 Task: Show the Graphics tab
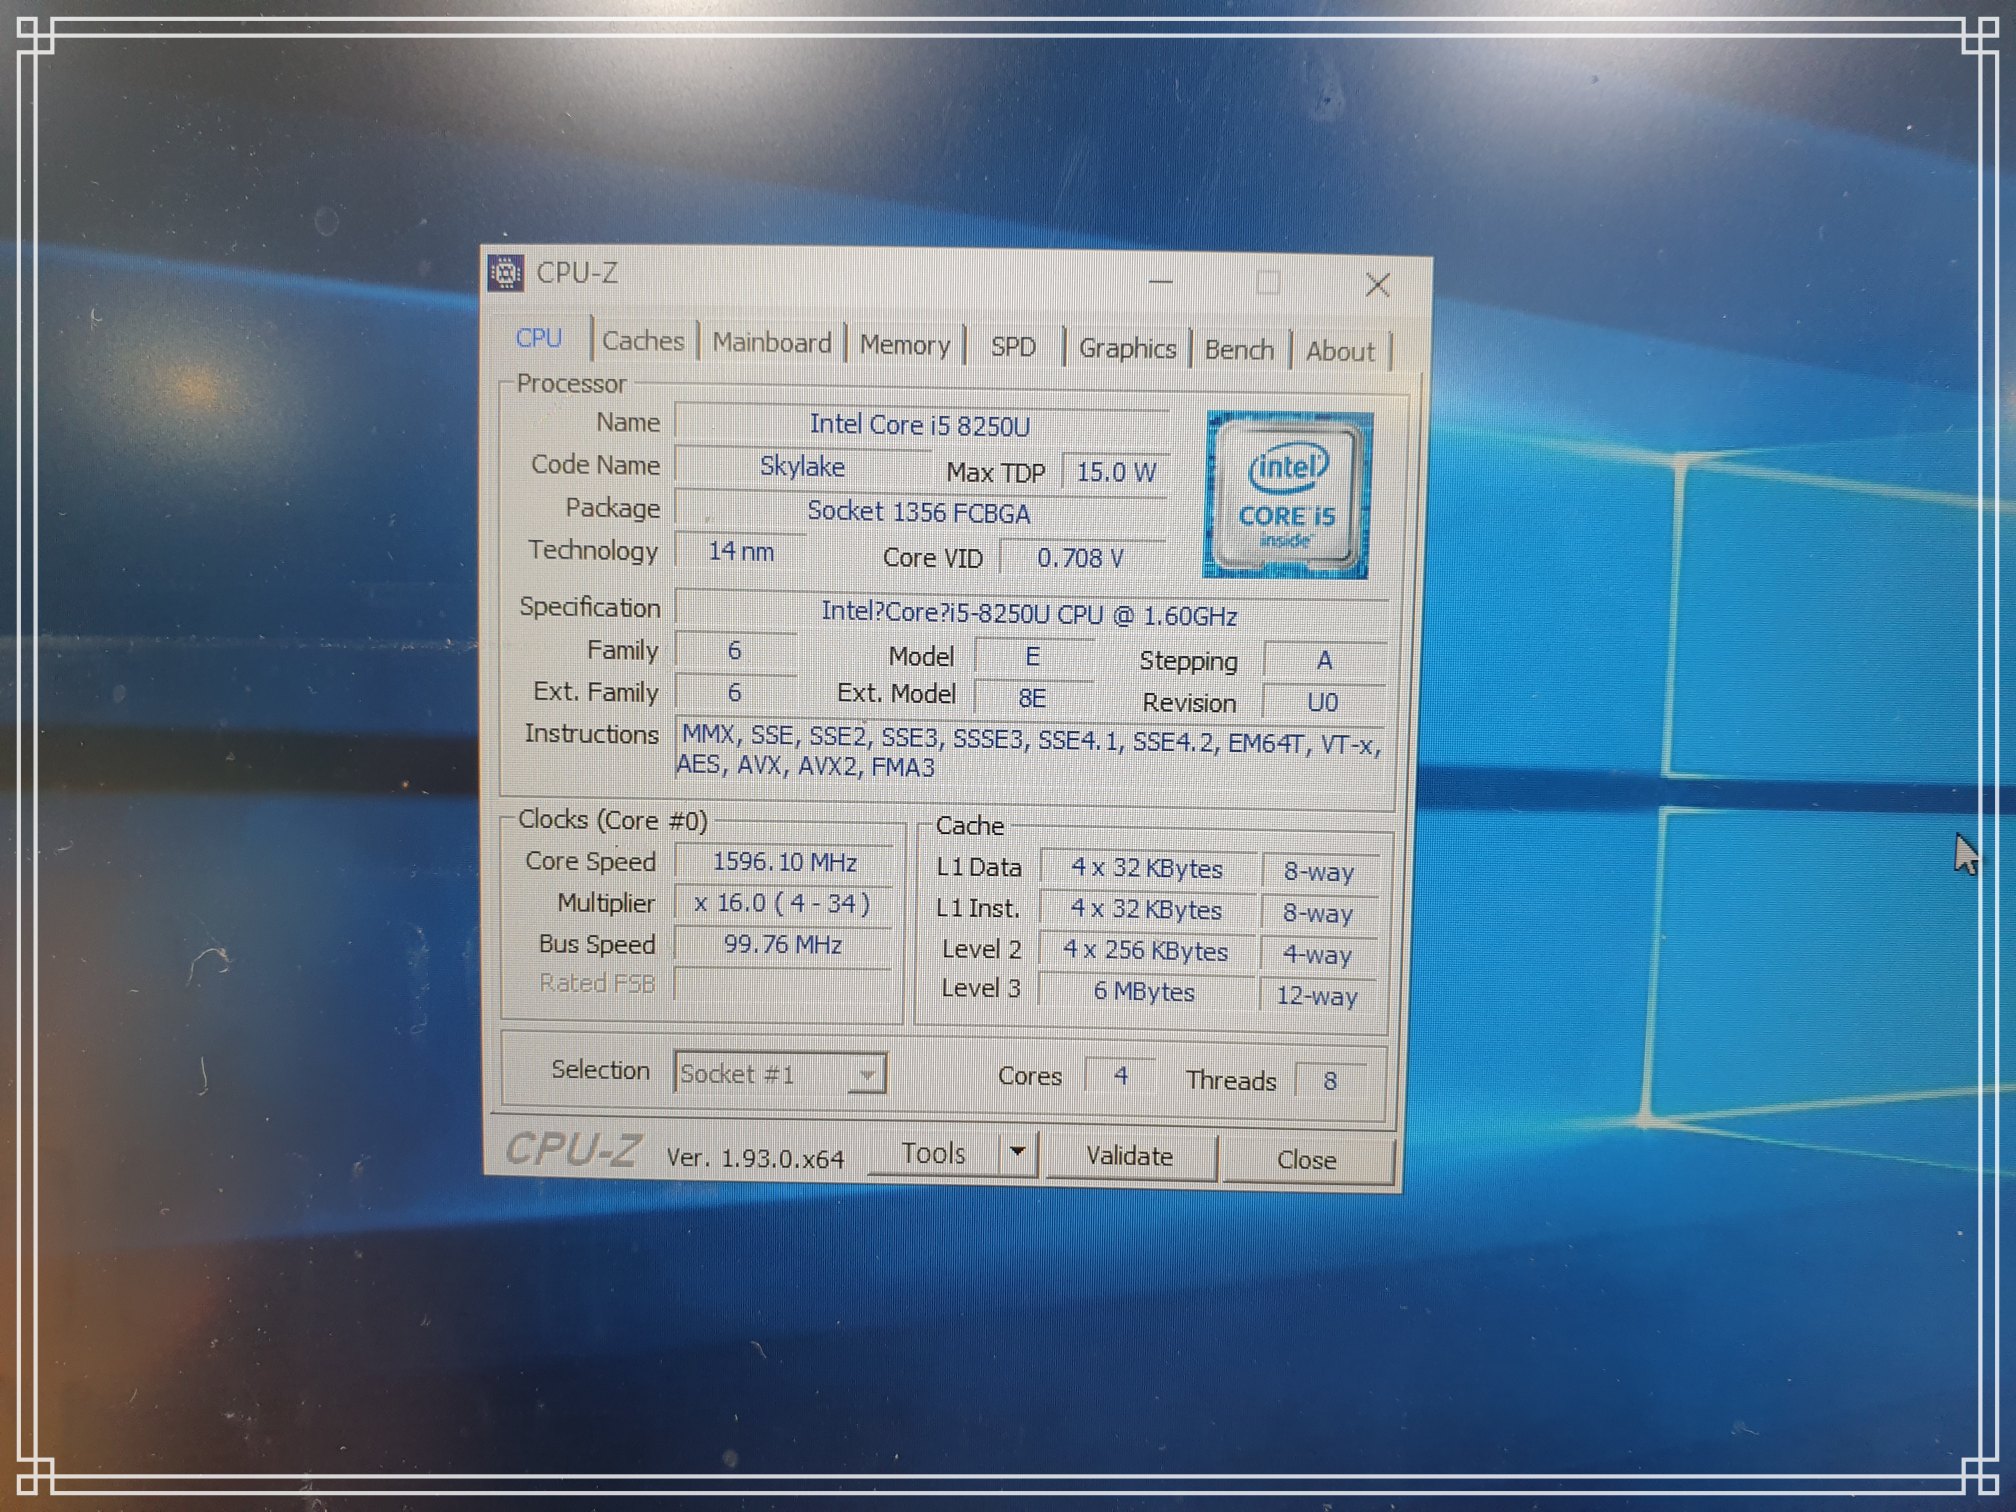pyautogui.click(x=1127, y=349)
